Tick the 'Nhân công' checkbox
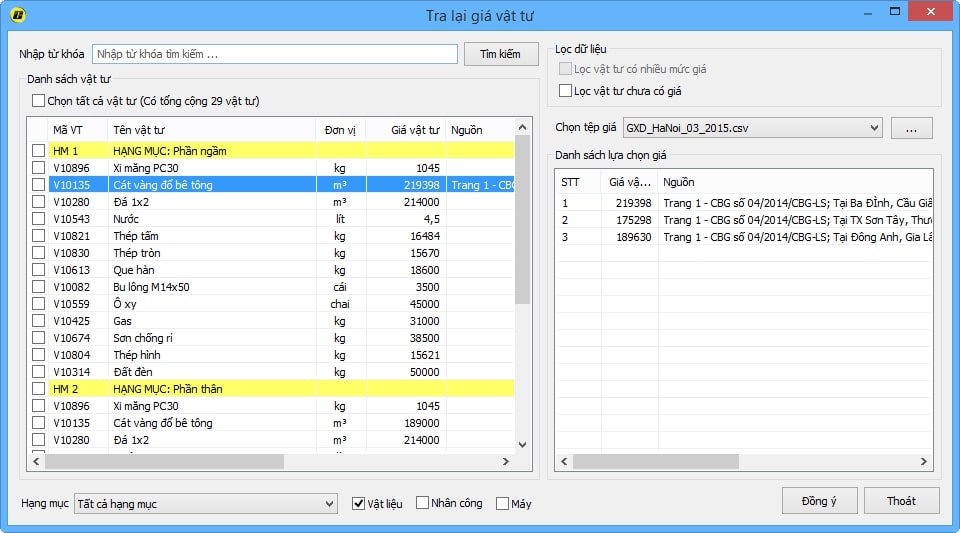 point(423,503)
